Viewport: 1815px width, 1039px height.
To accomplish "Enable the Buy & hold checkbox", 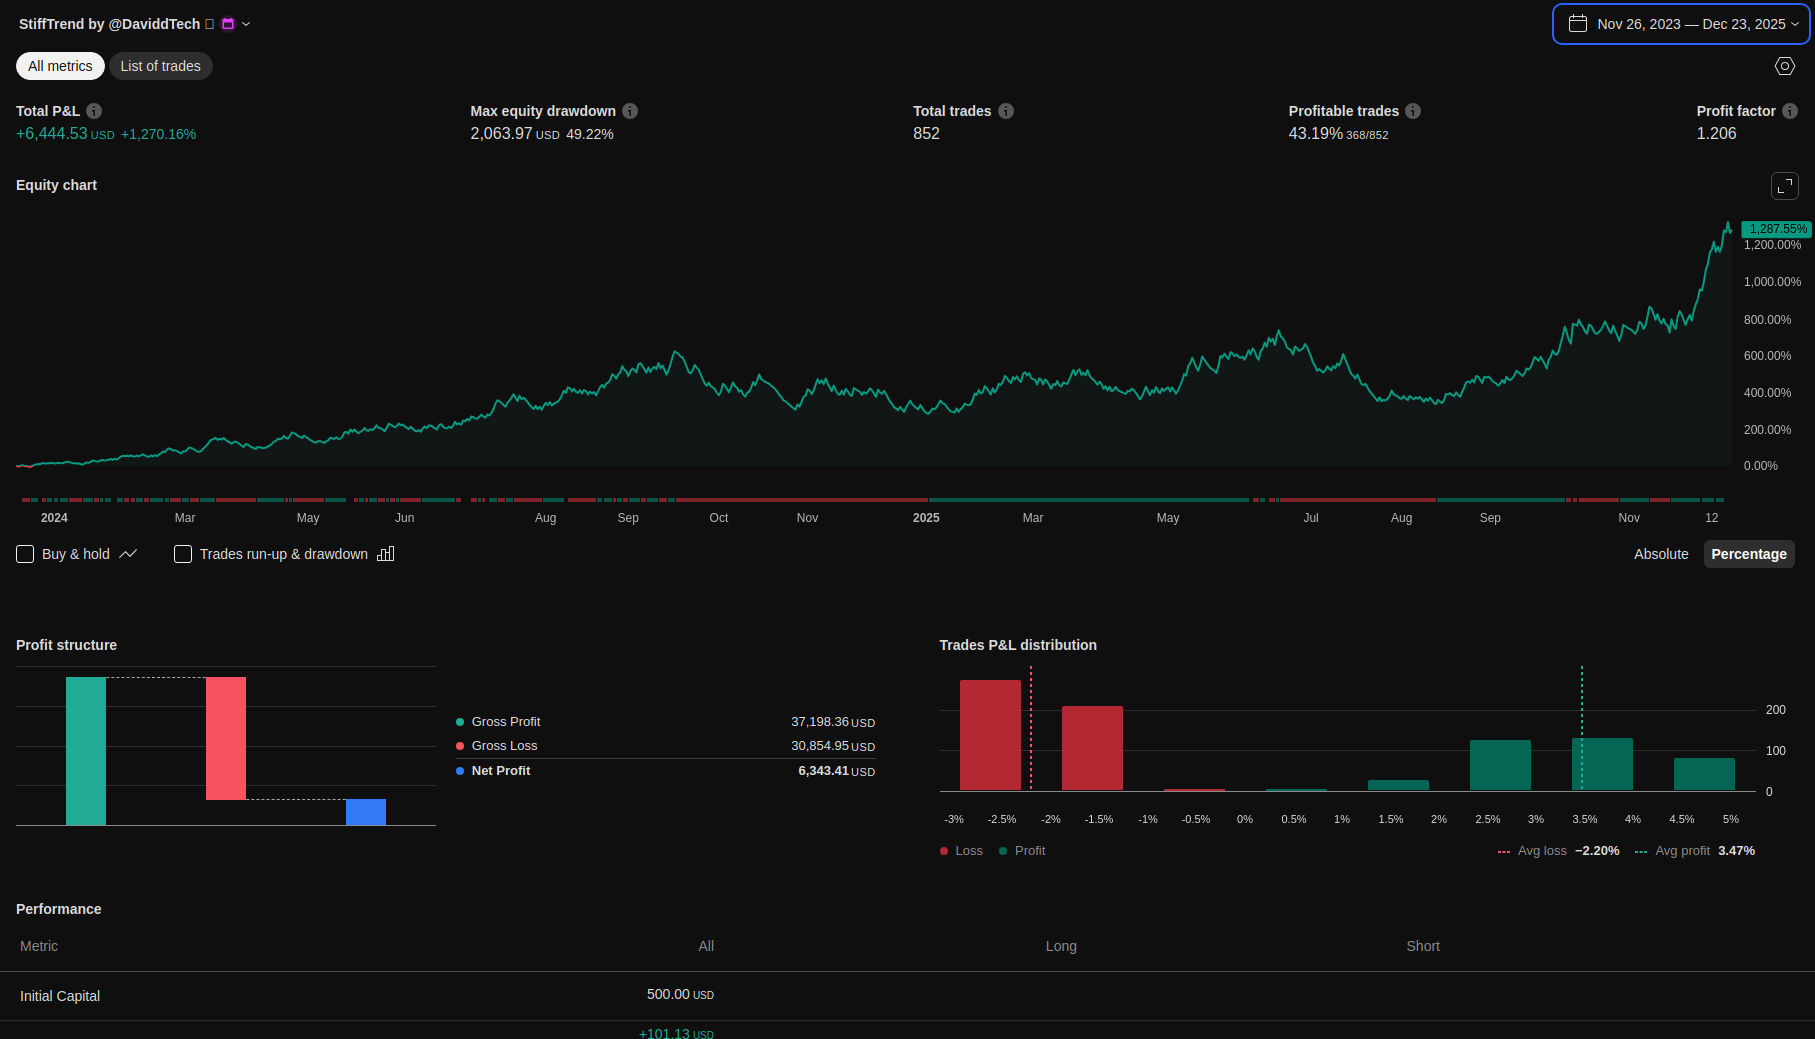I will click(26, 554).
